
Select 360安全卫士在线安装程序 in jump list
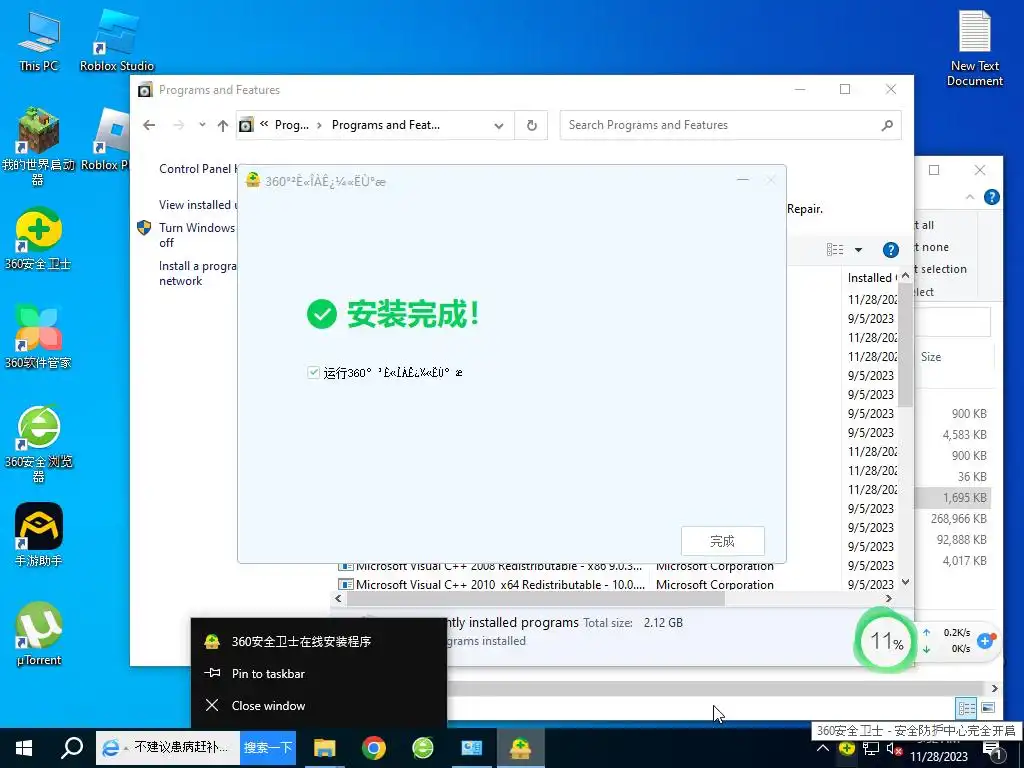pos(319,641)
